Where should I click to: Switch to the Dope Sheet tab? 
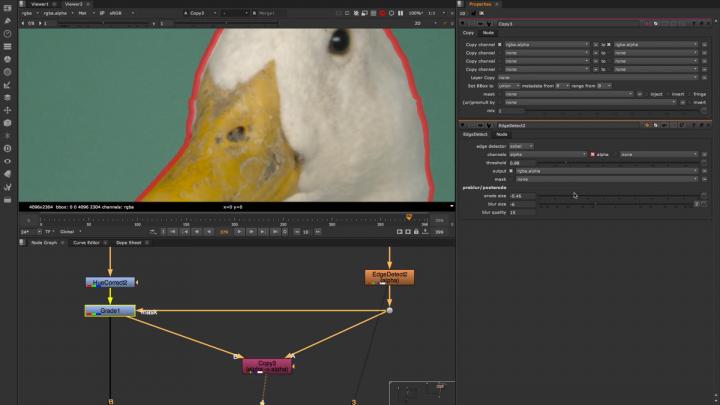pos(129,242)
